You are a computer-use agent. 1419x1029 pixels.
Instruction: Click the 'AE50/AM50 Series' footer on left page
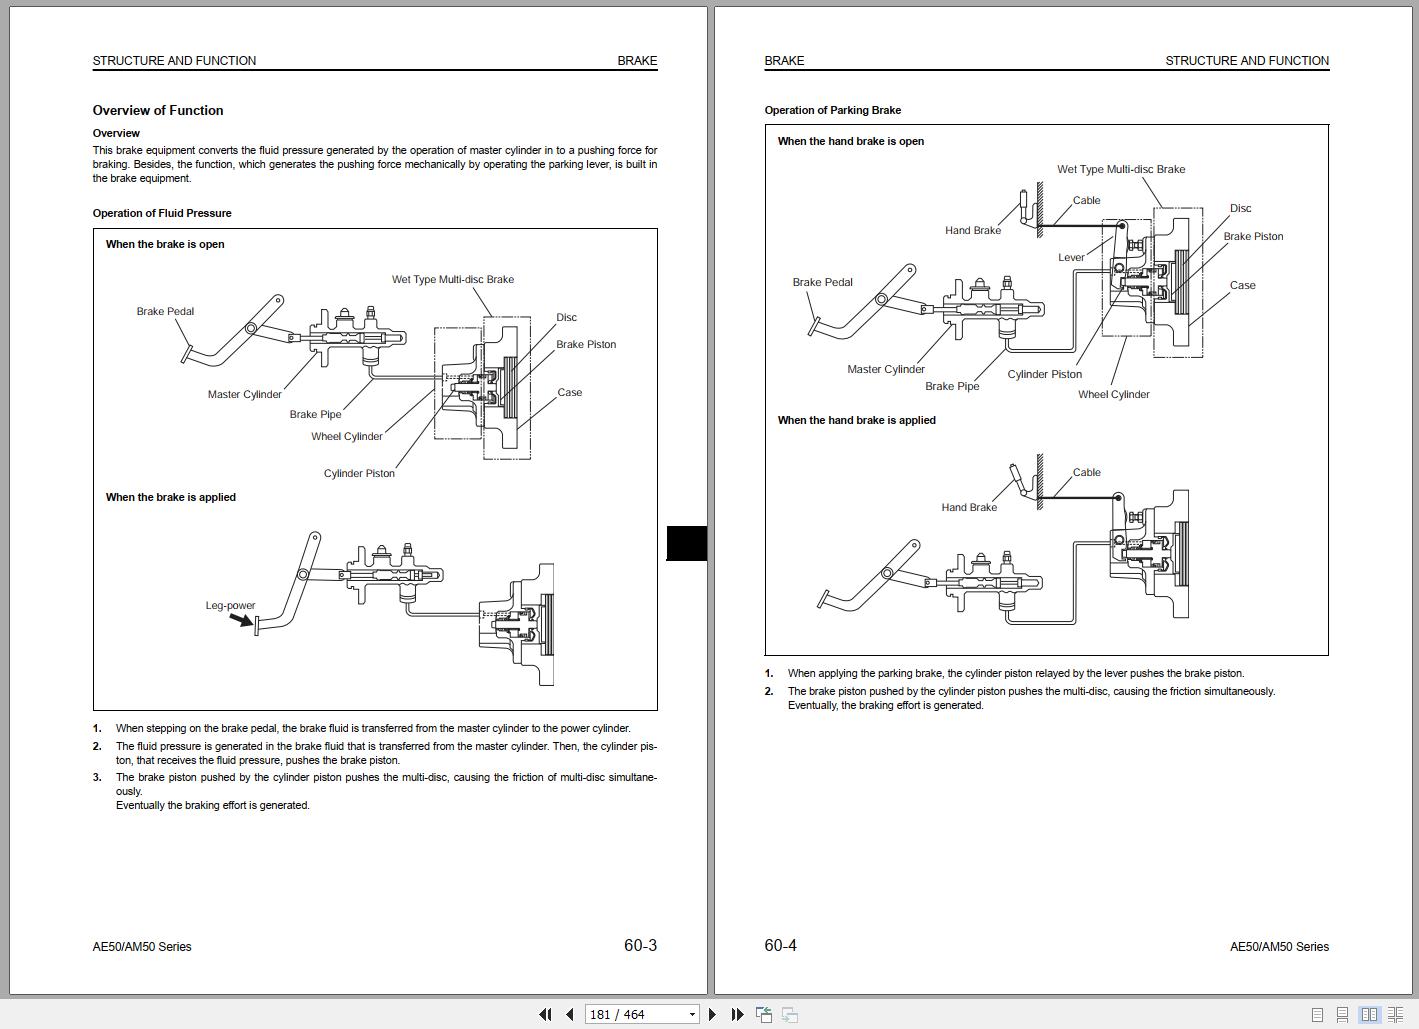(142, 946)
